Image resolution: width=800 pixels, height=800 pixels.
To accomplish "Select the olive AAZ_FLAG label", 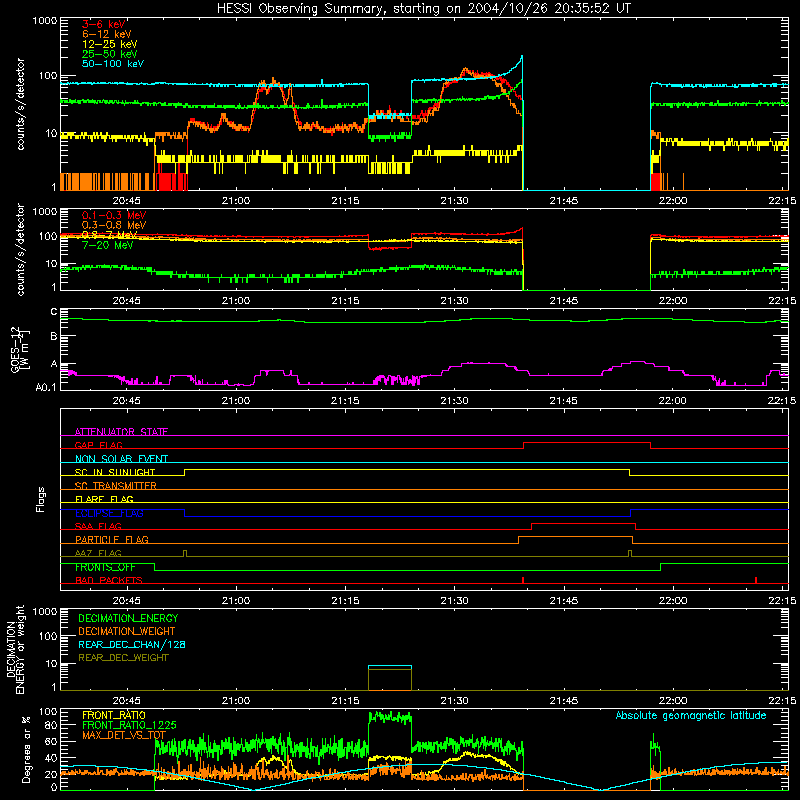I will tap(98, 553).
